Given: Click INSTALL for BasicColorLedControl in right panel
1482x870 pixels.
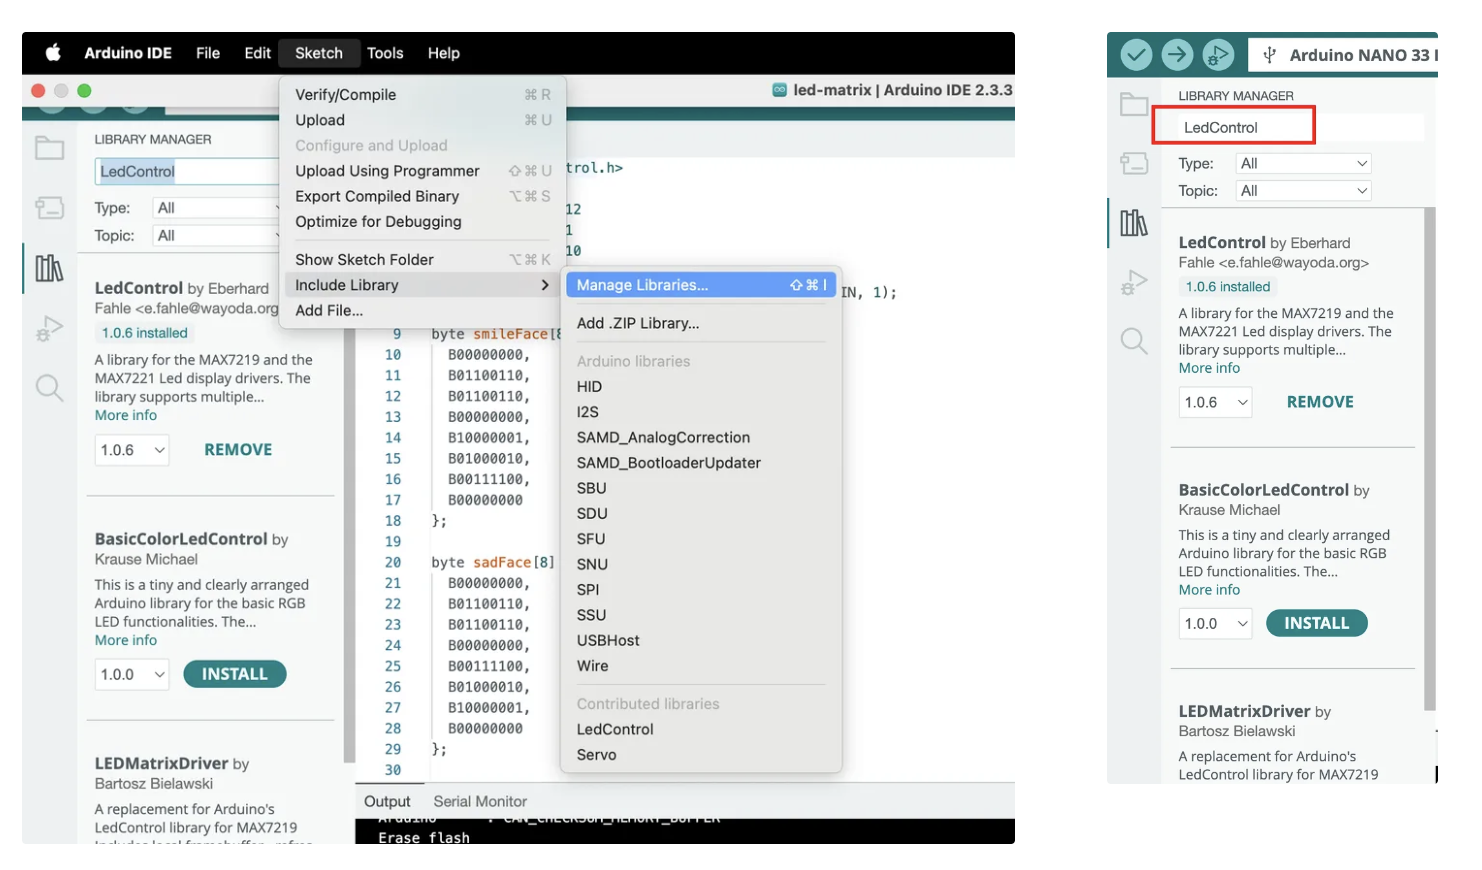Looking at the screenshot, I should tap(1317, 624).
